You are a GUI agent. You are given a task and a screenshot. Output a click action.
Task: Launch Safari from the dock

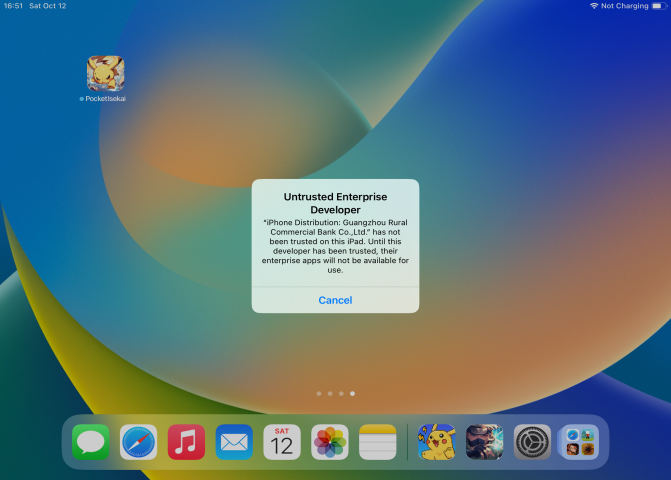[x=138, y=442]
